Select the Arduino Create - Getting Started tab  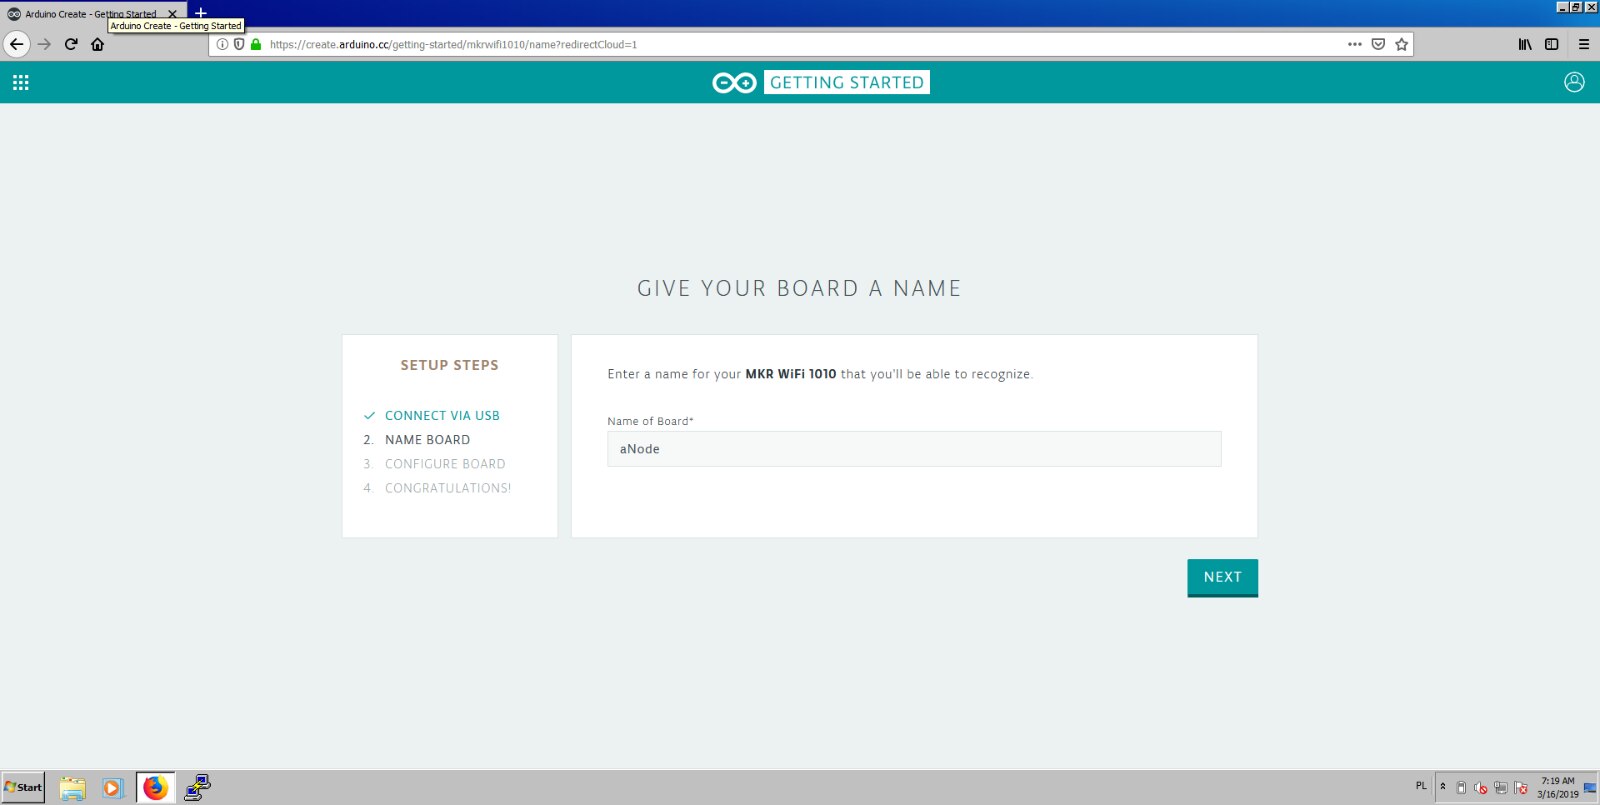(90, 14)
